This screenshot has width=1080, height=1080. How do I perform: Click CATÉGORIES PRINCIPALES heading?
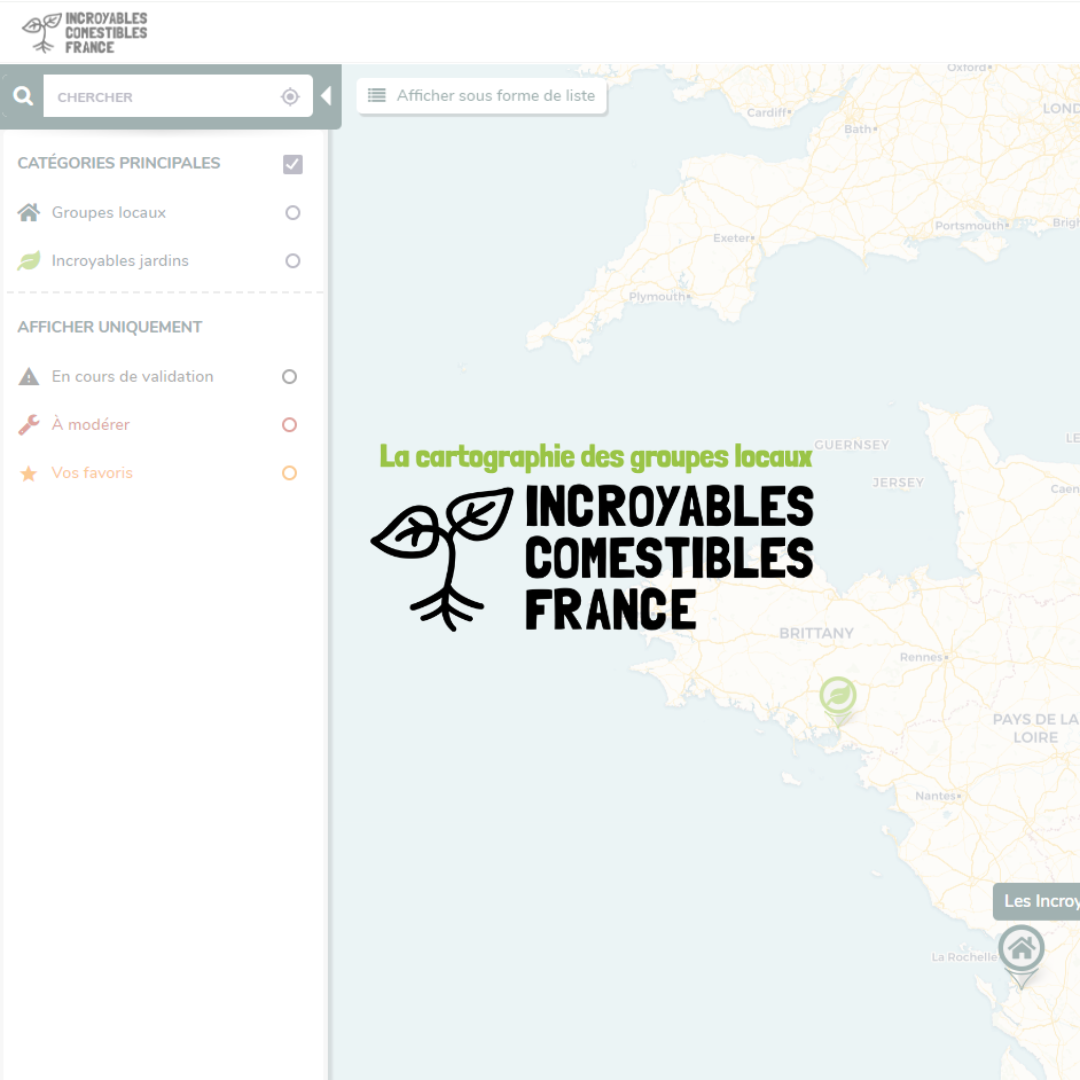tap(119, 163)
